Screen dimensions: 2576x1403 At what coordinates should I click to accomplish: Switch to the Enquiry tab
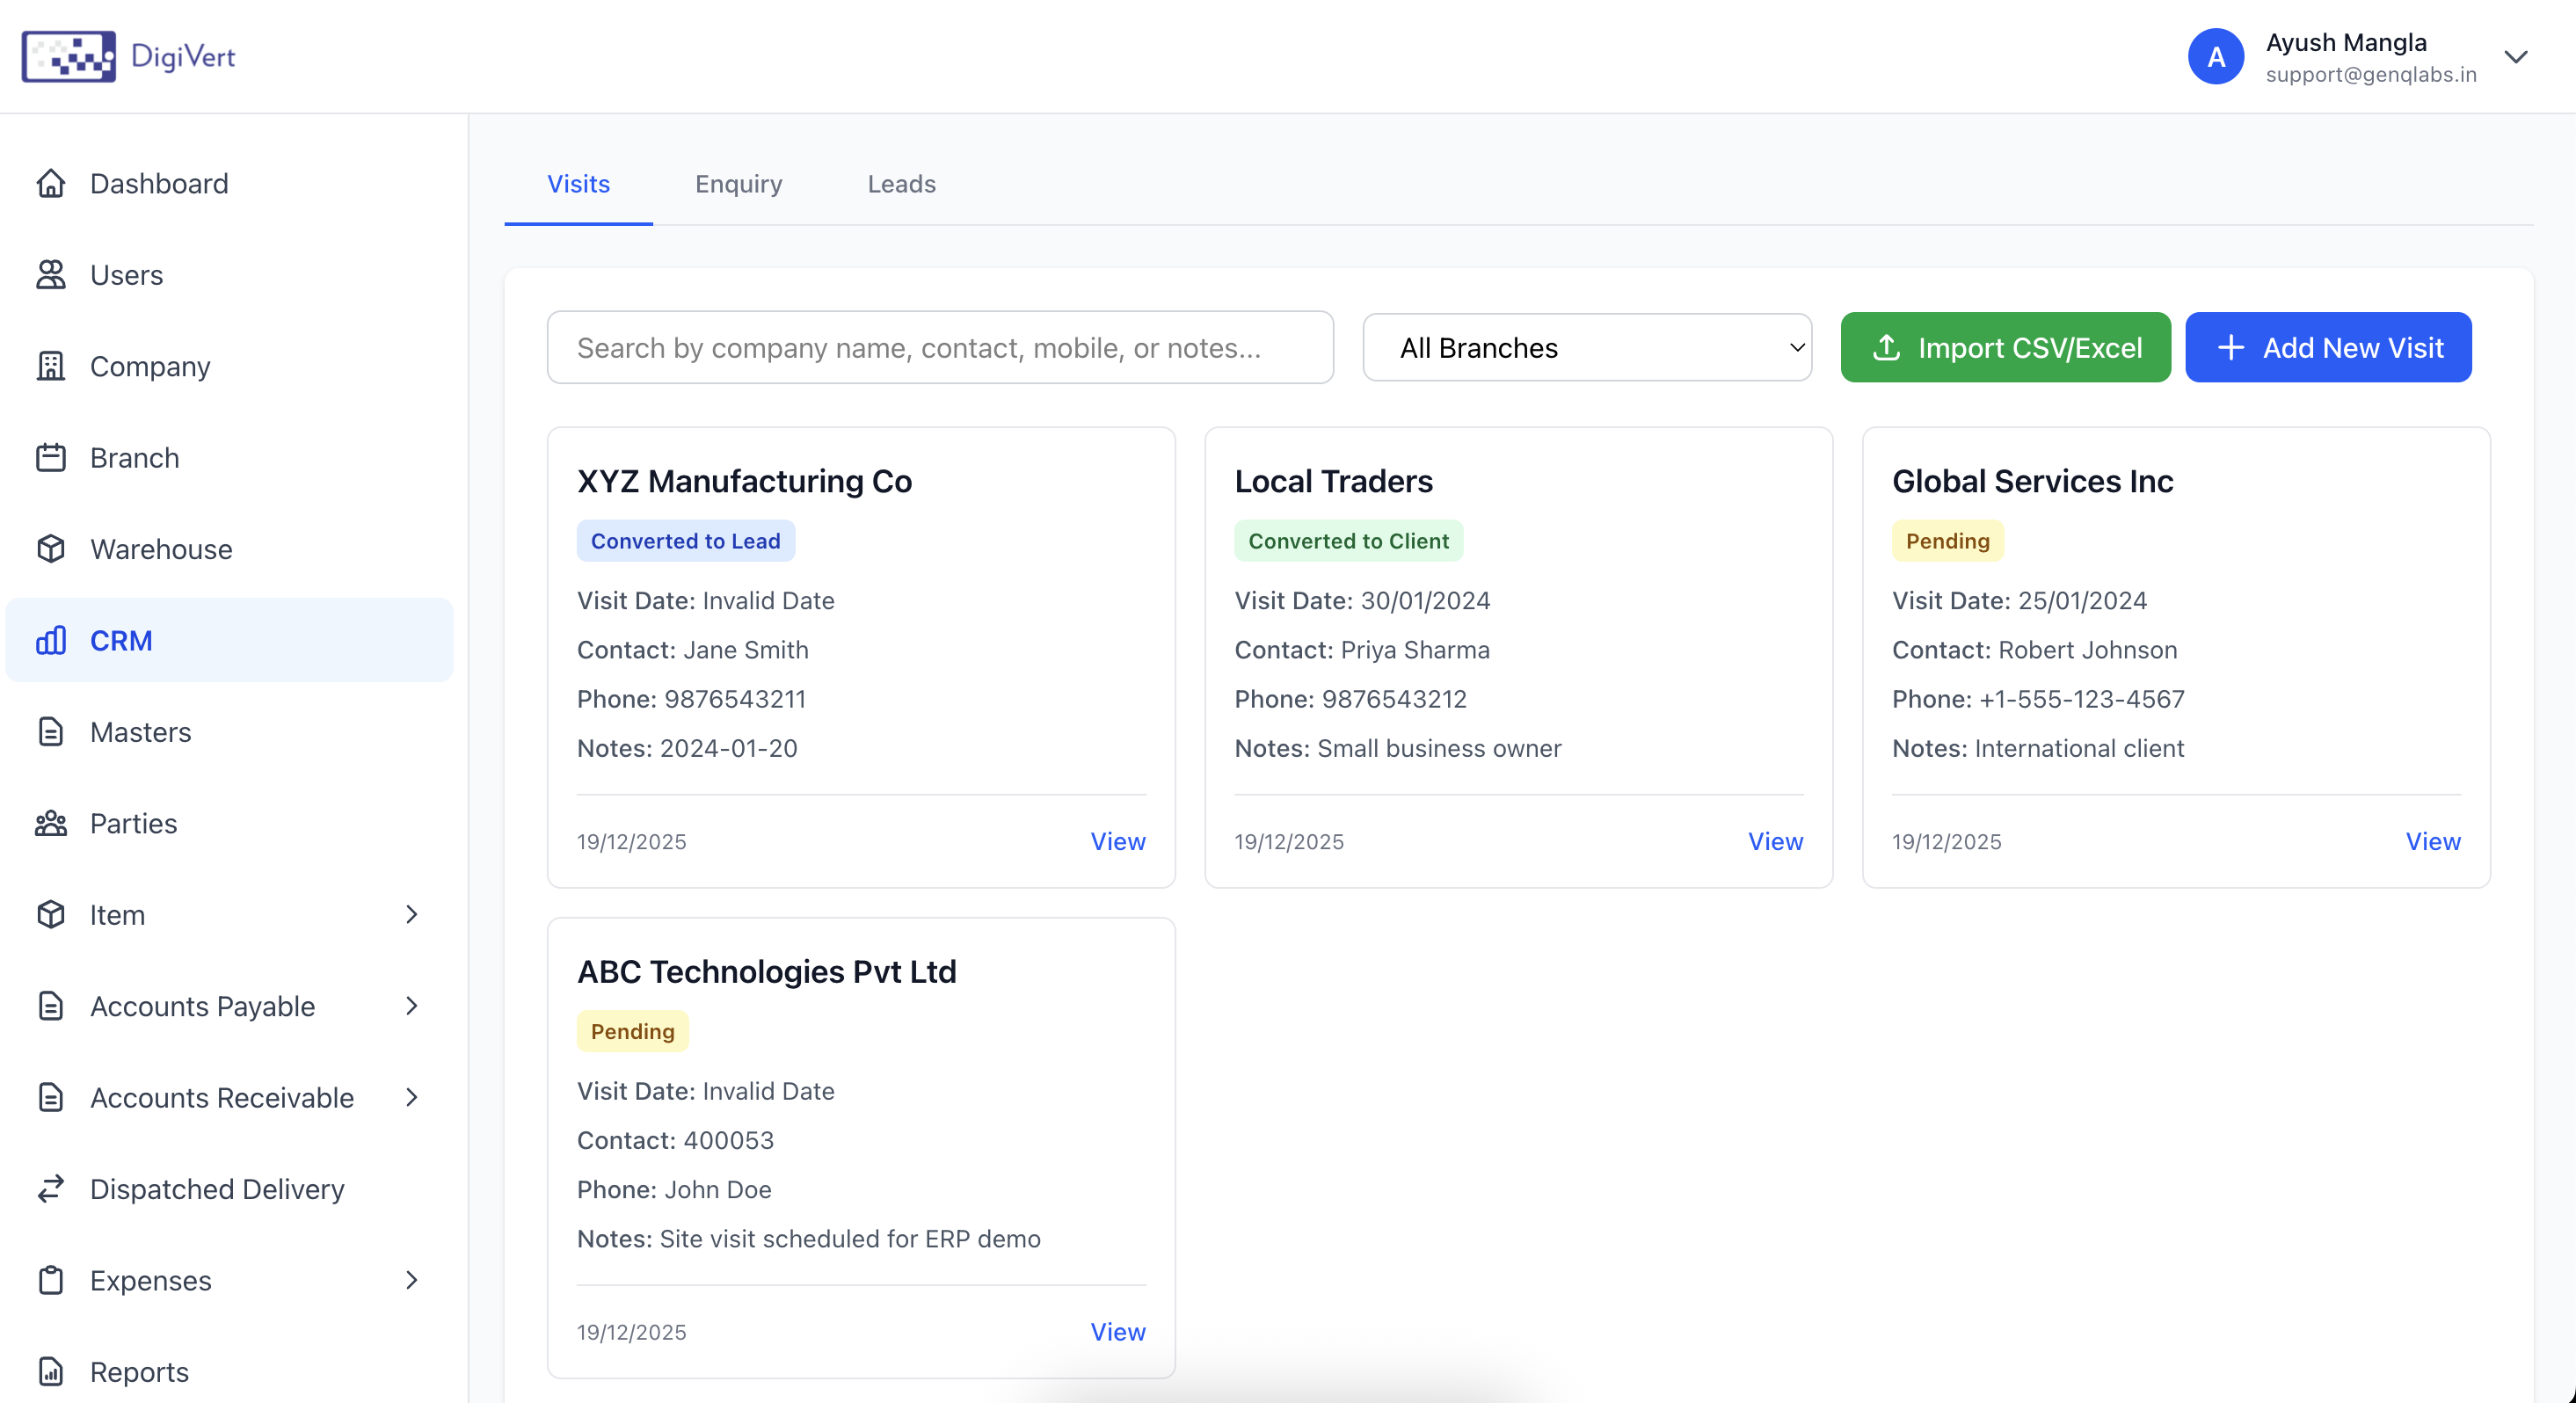[x=738, y=184]
